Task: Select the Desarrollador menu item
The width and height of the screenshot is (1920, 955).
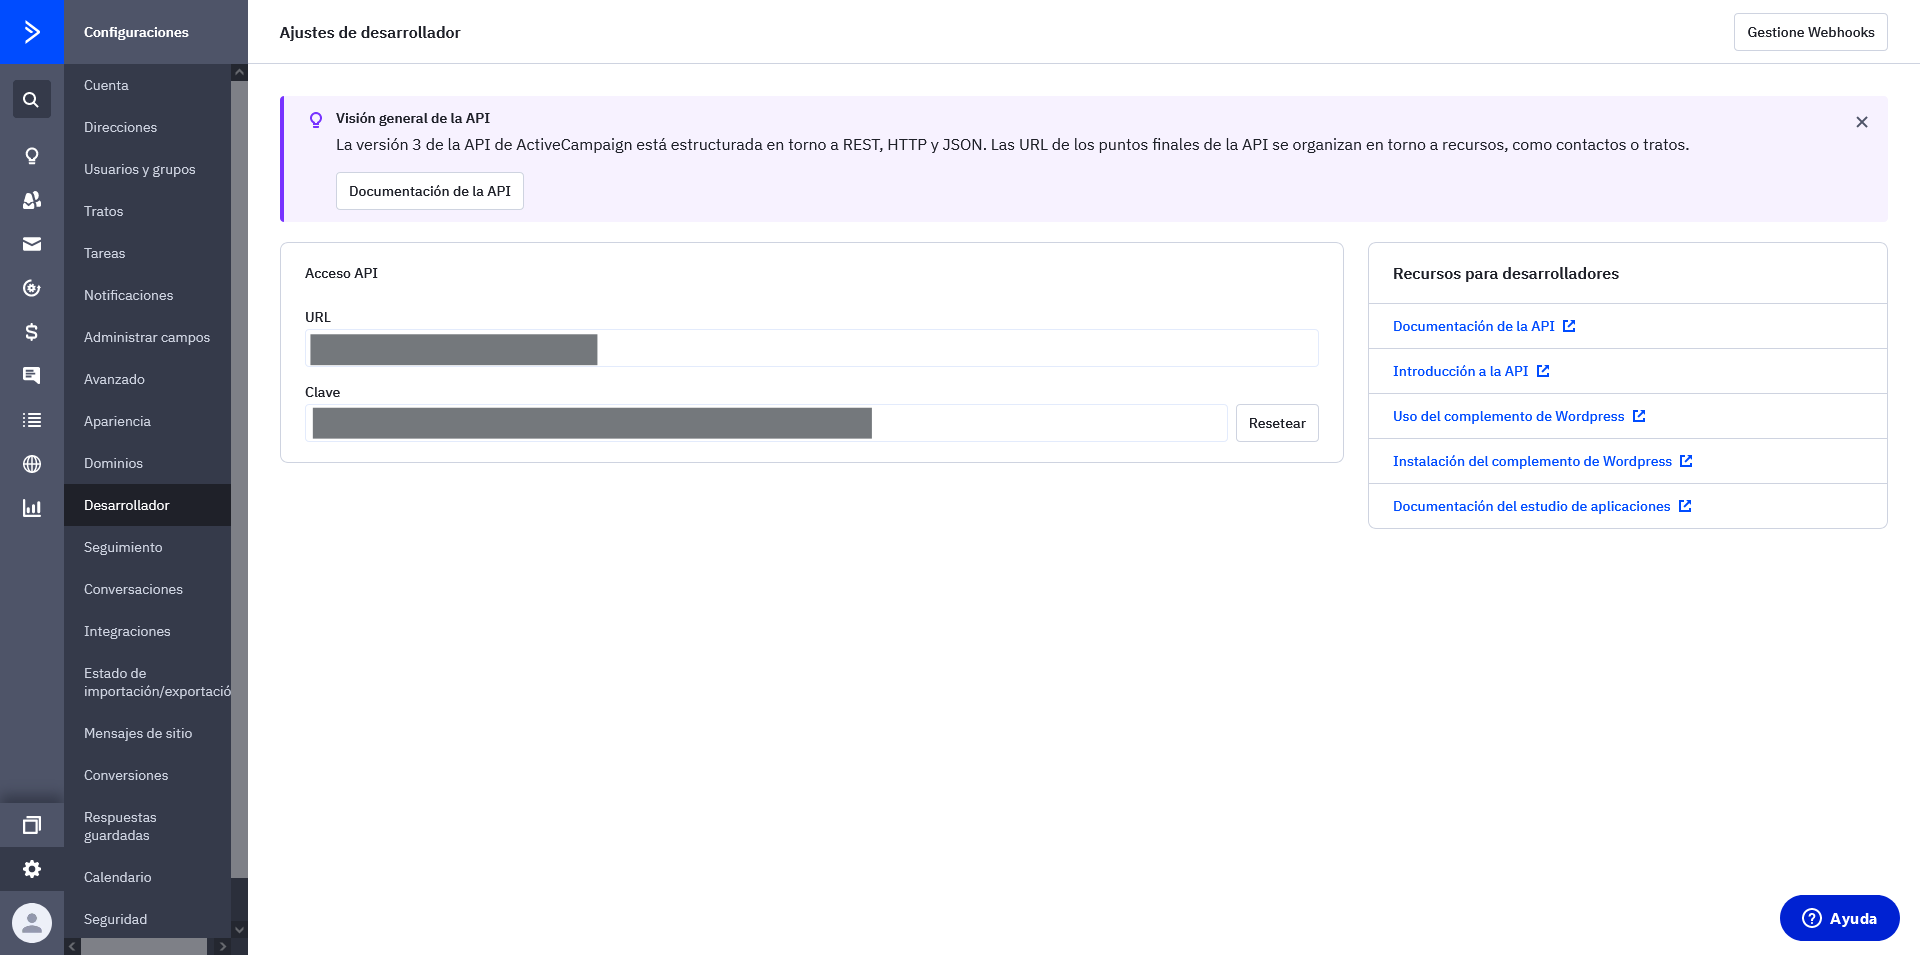Action: (147, 505)
